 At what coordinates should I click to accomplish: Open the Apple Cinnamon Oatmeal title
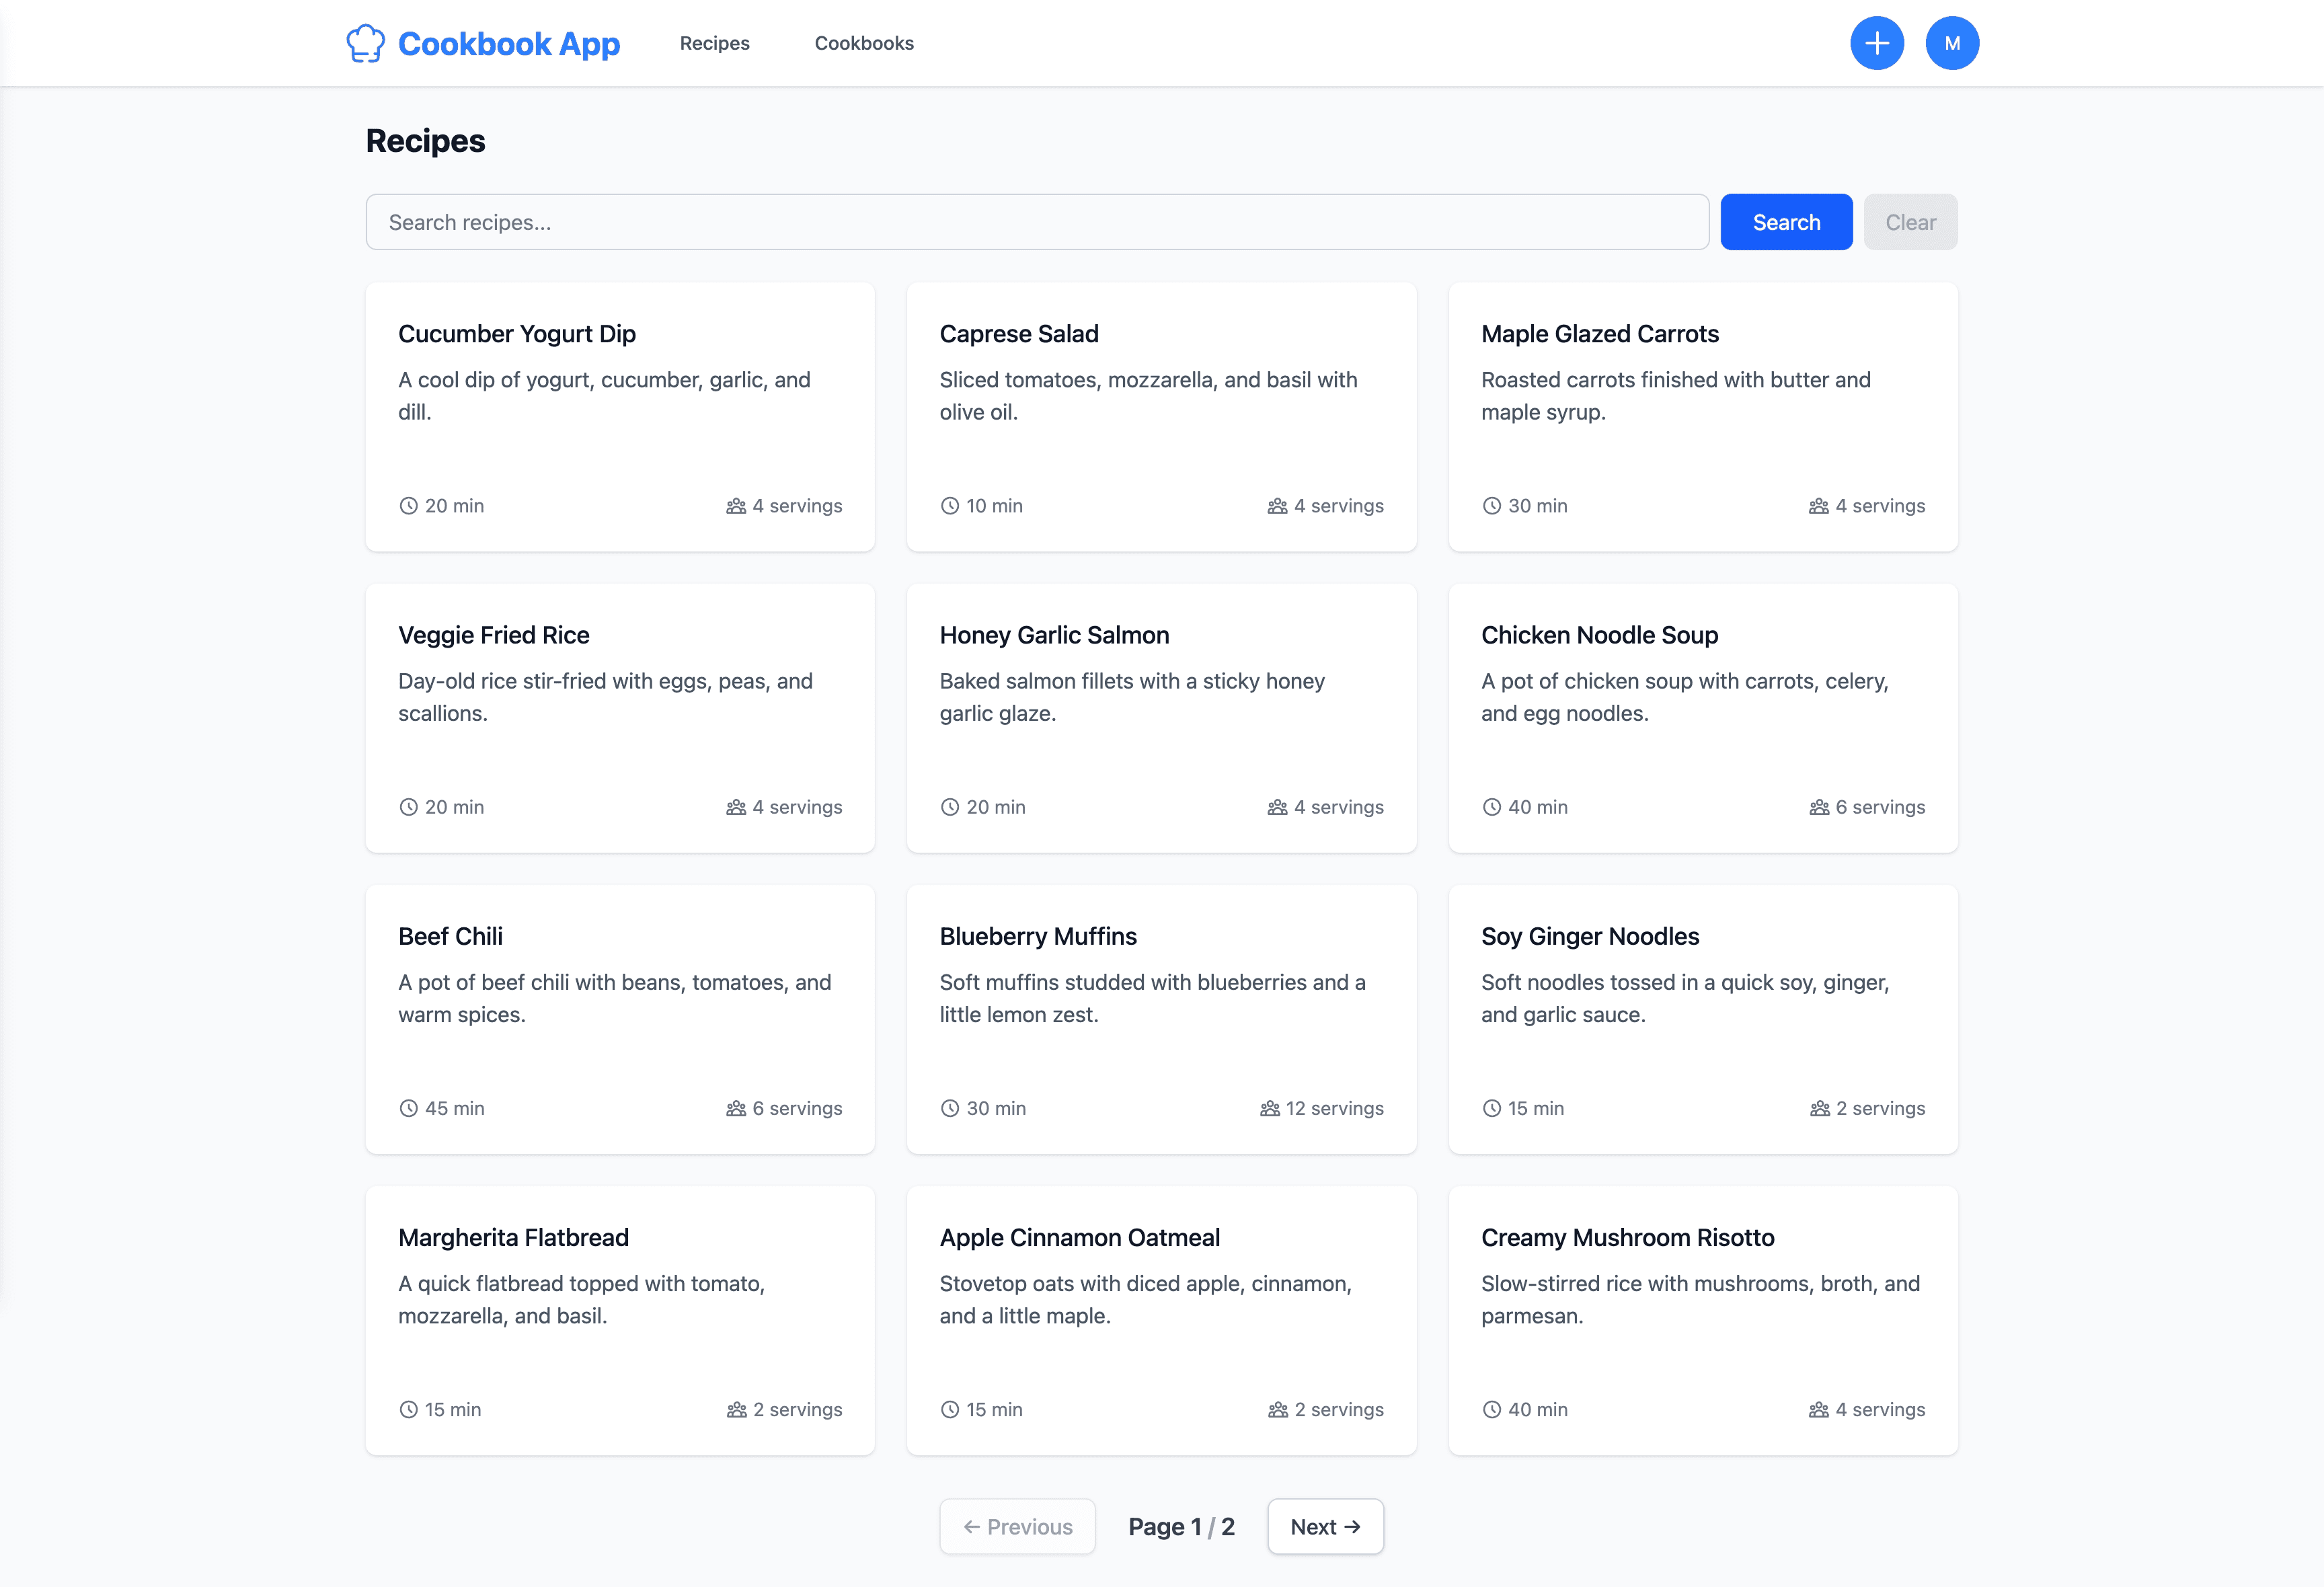pyautogui.click(x=1080, y=1237)
